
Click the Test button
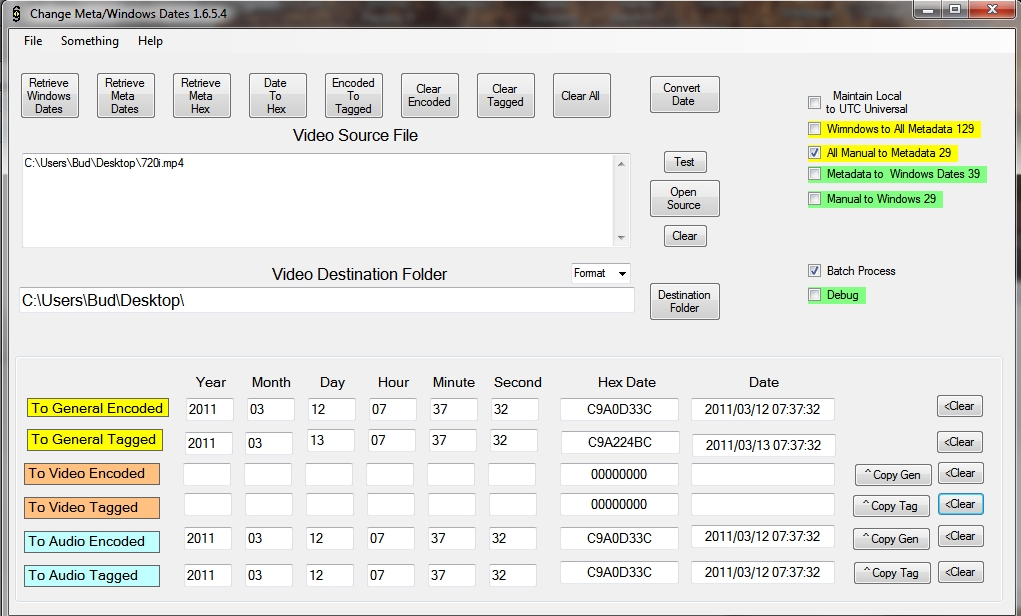(685, 162)
